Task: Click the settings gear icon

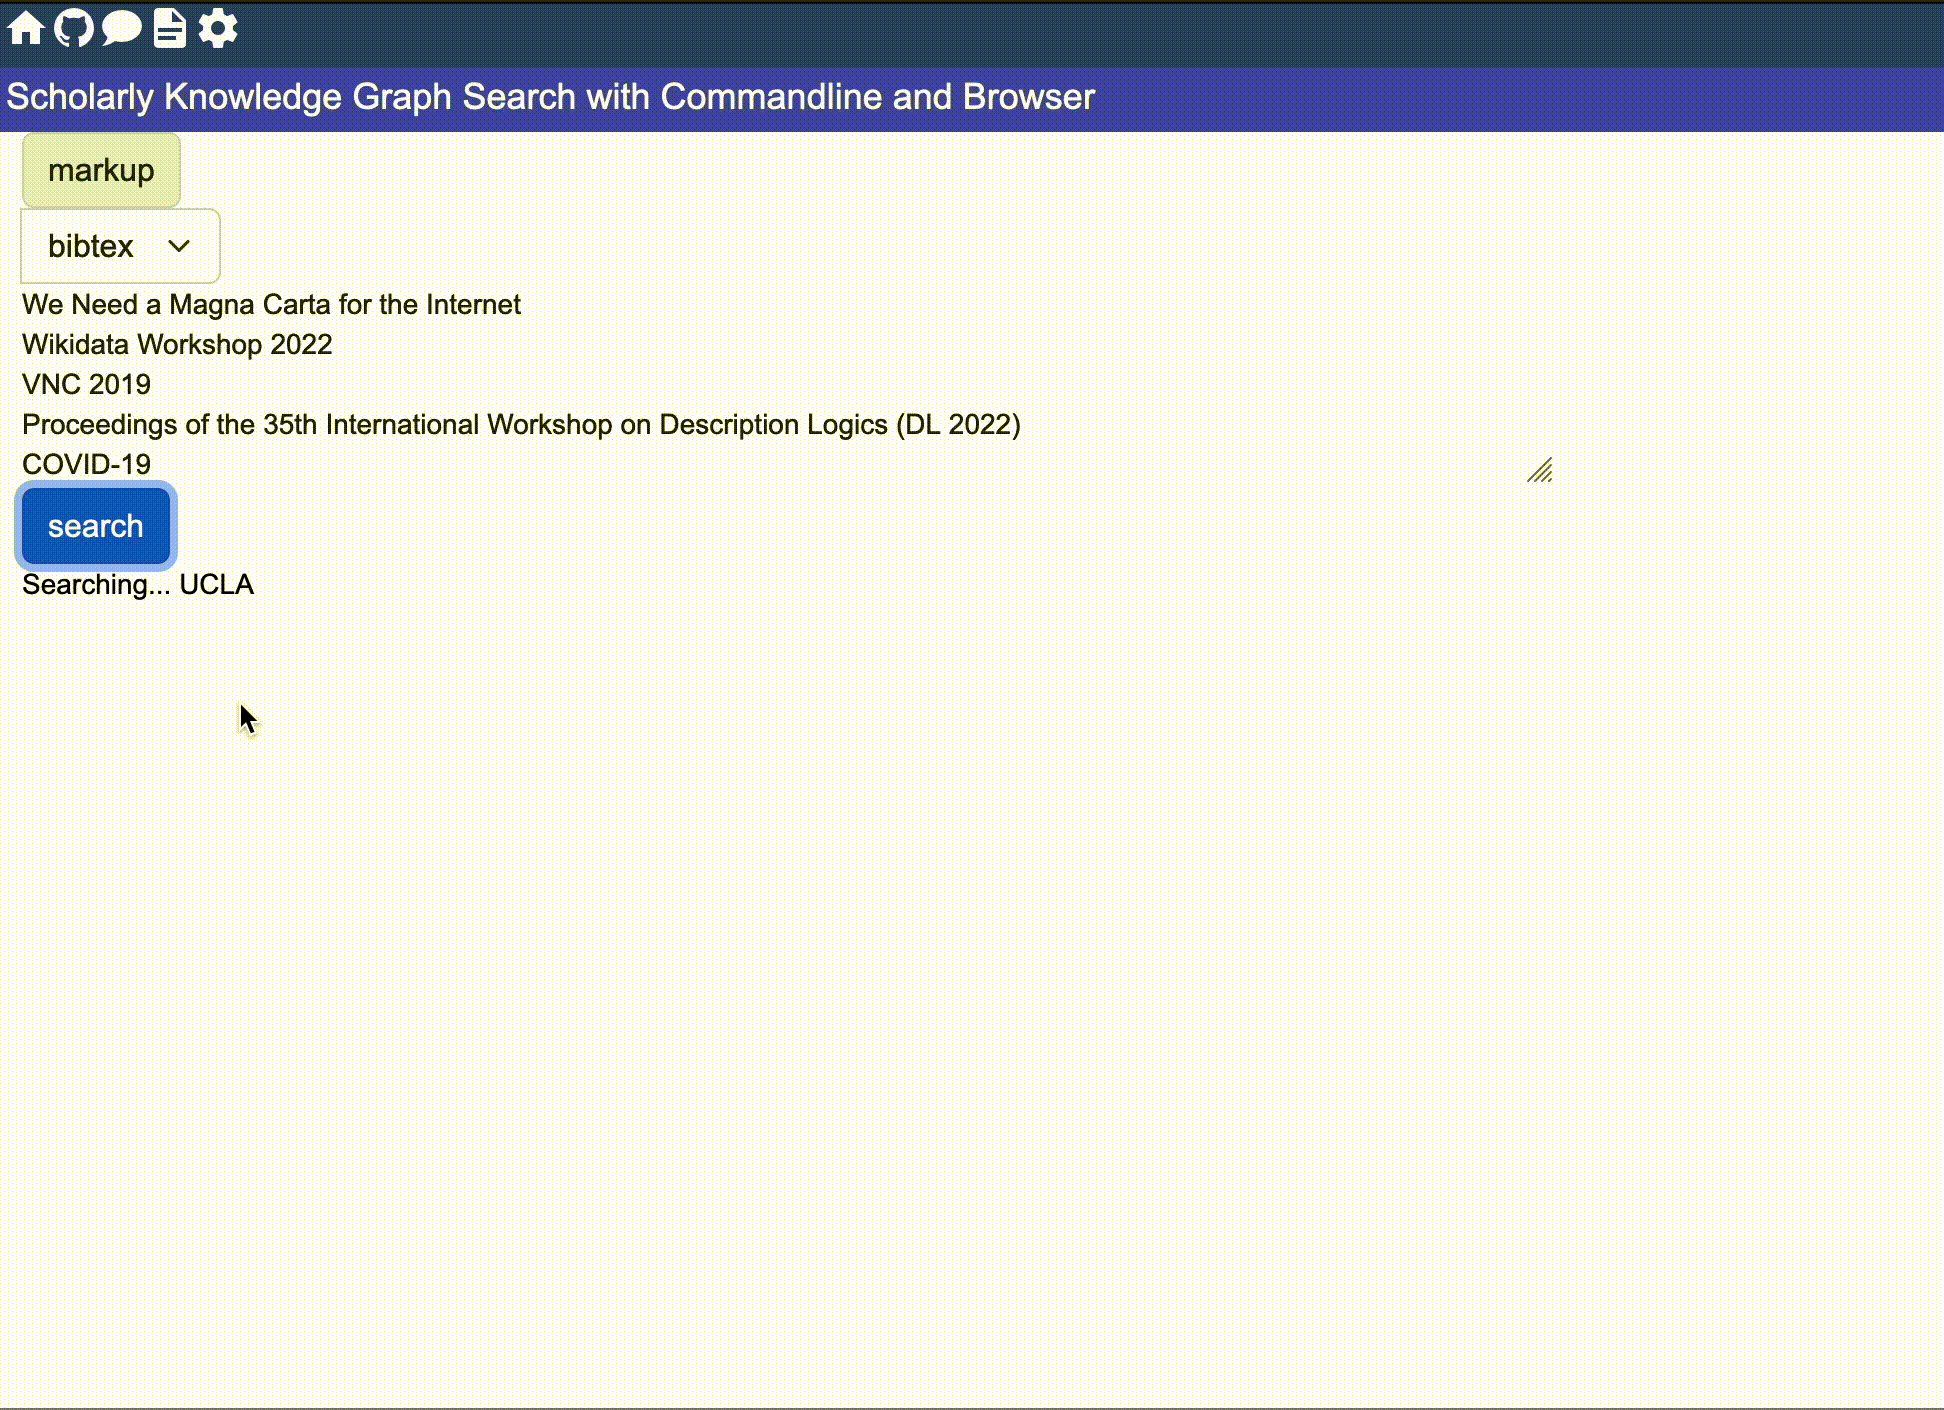Action: point(217,29)
